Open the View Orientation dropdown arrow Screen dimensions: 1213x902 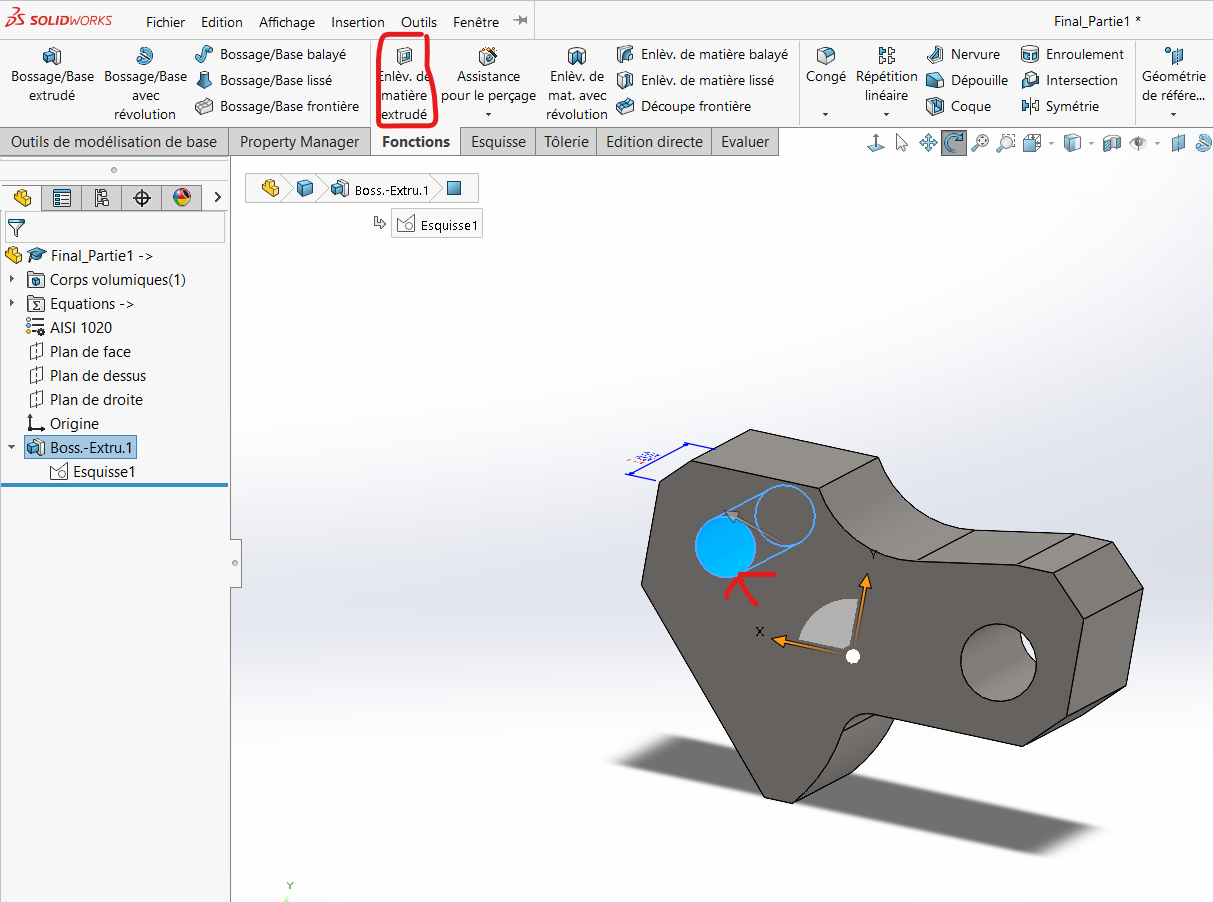(1051, 144)
